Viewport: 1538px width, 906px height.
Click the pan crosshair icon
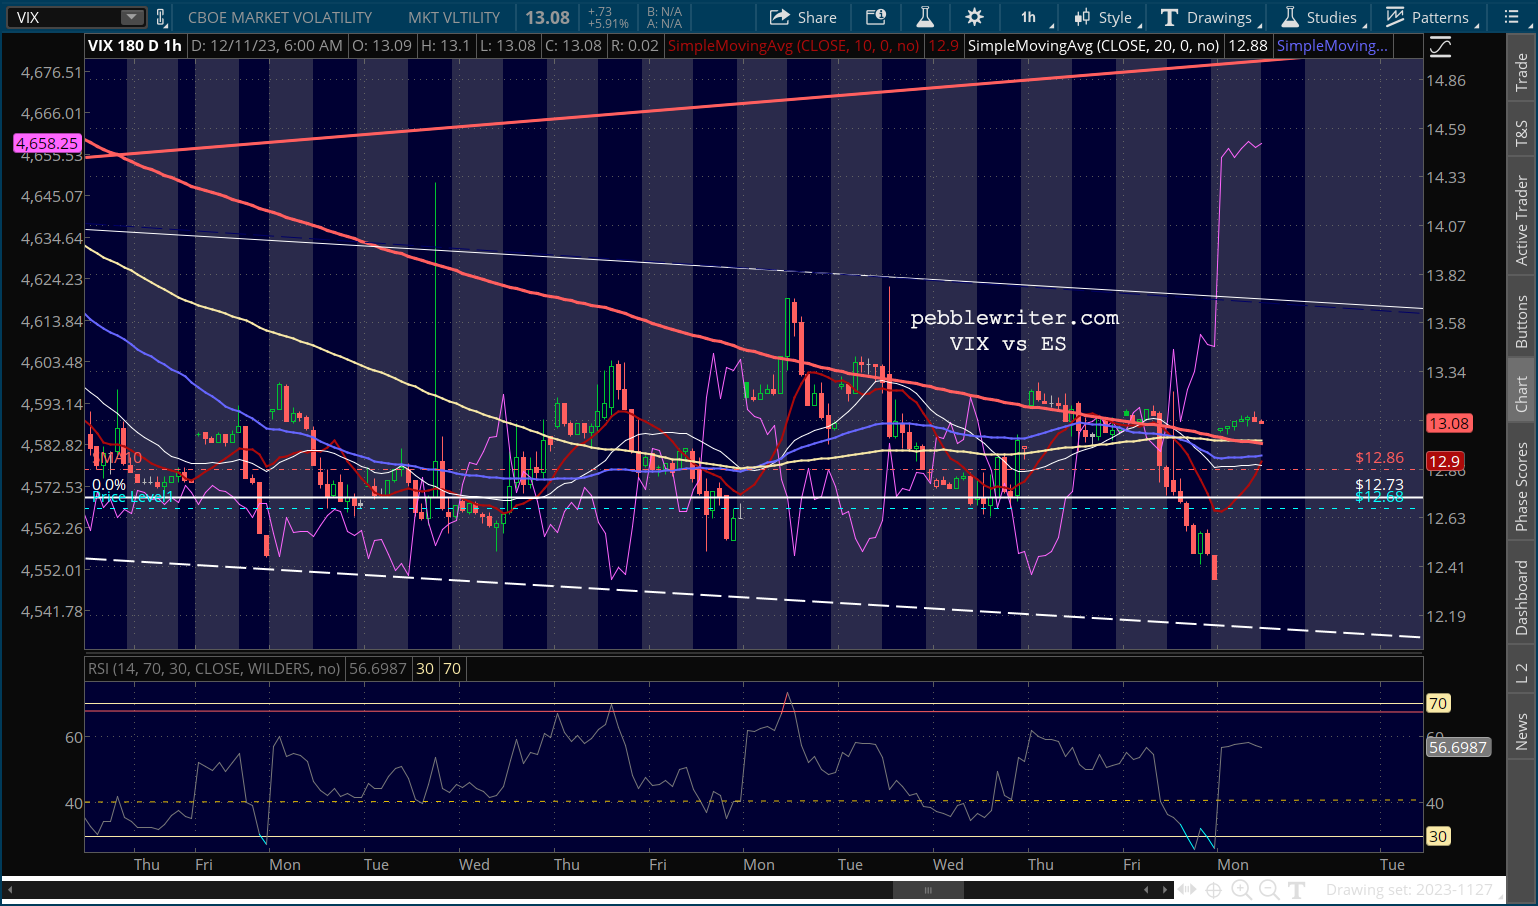1213,889
